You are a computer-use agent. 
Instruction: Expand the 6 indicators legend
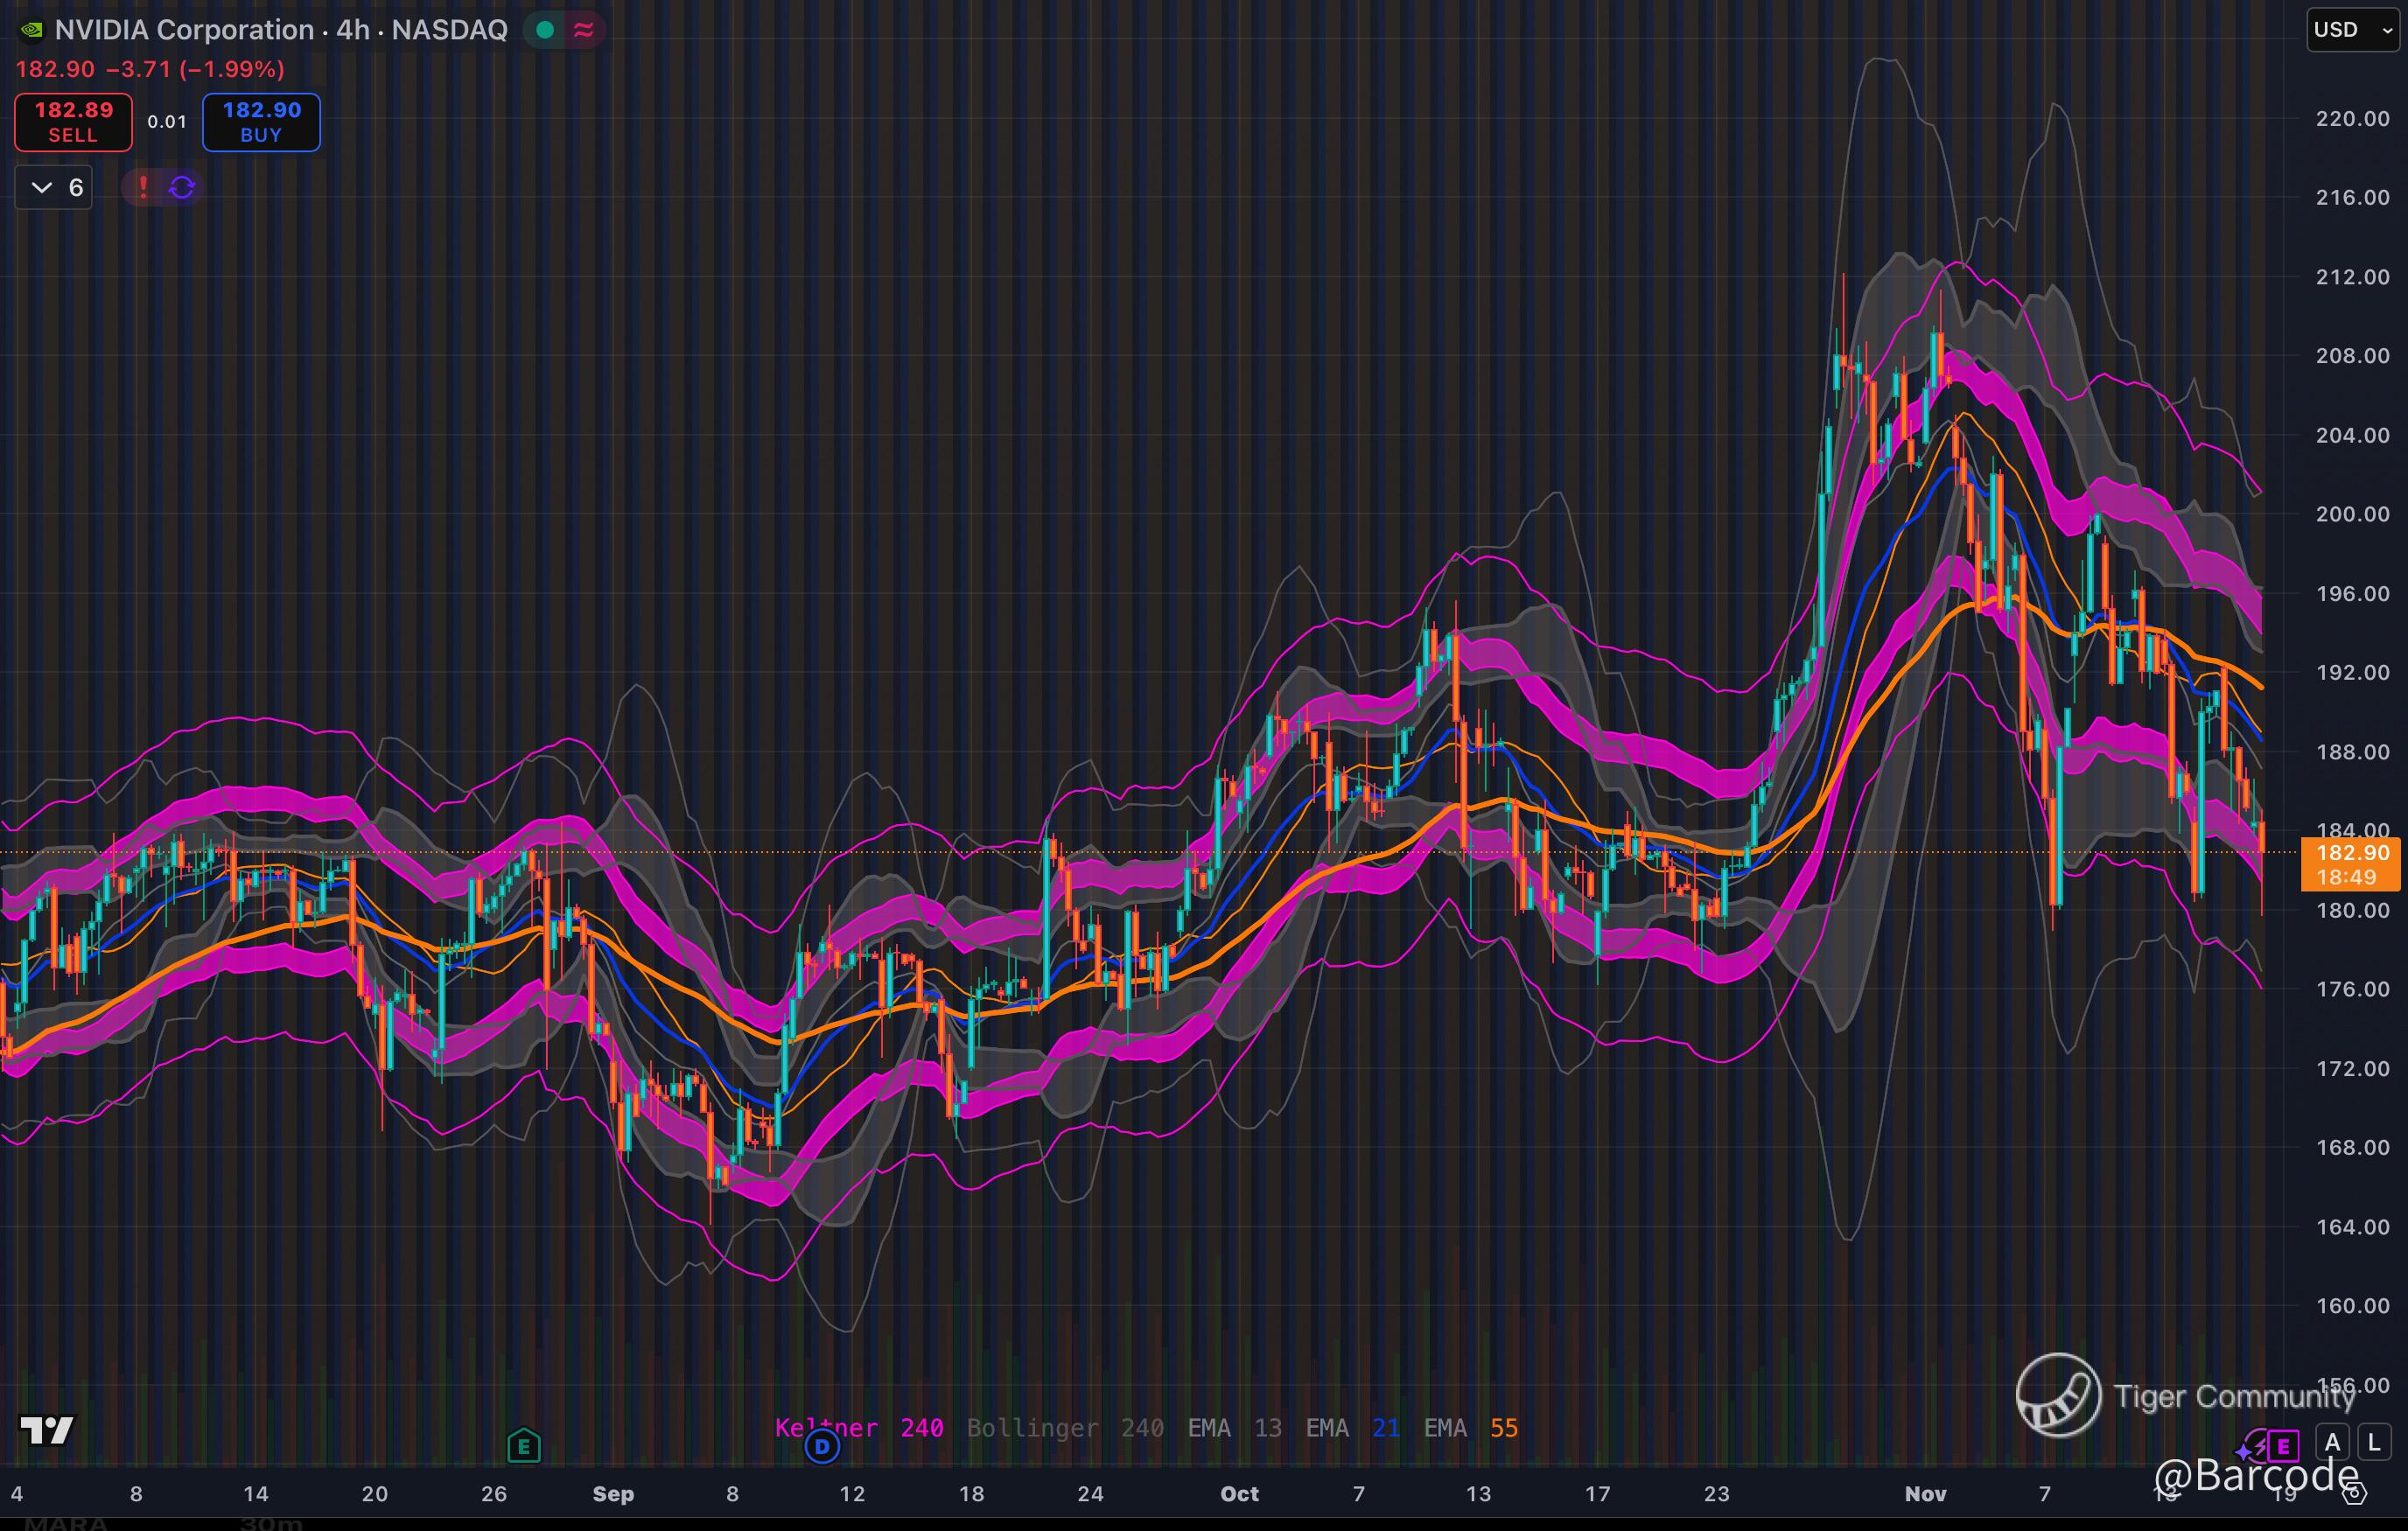55,187
